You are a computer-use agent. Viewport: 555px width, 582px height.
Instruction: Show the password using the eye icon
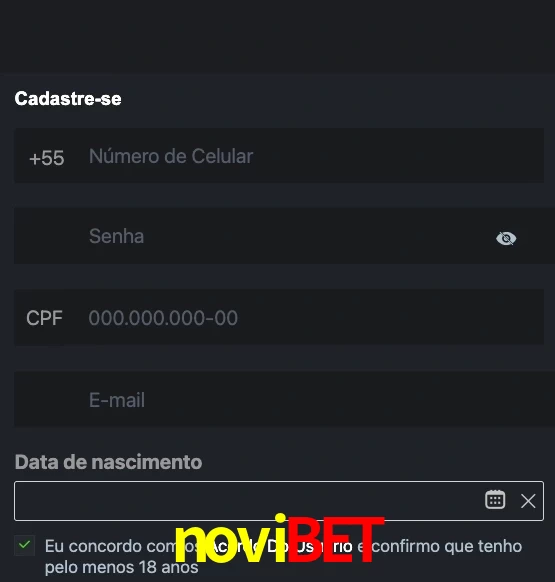[x=506, y=238]
